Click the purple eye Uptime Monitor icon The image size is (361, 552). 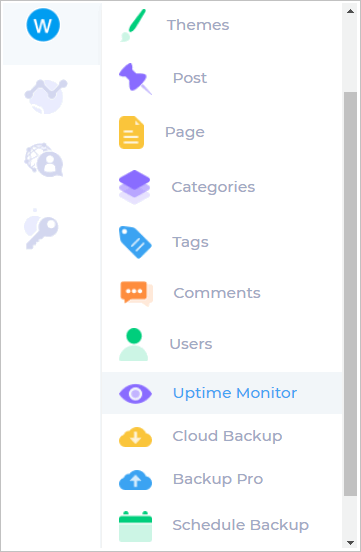135,394
